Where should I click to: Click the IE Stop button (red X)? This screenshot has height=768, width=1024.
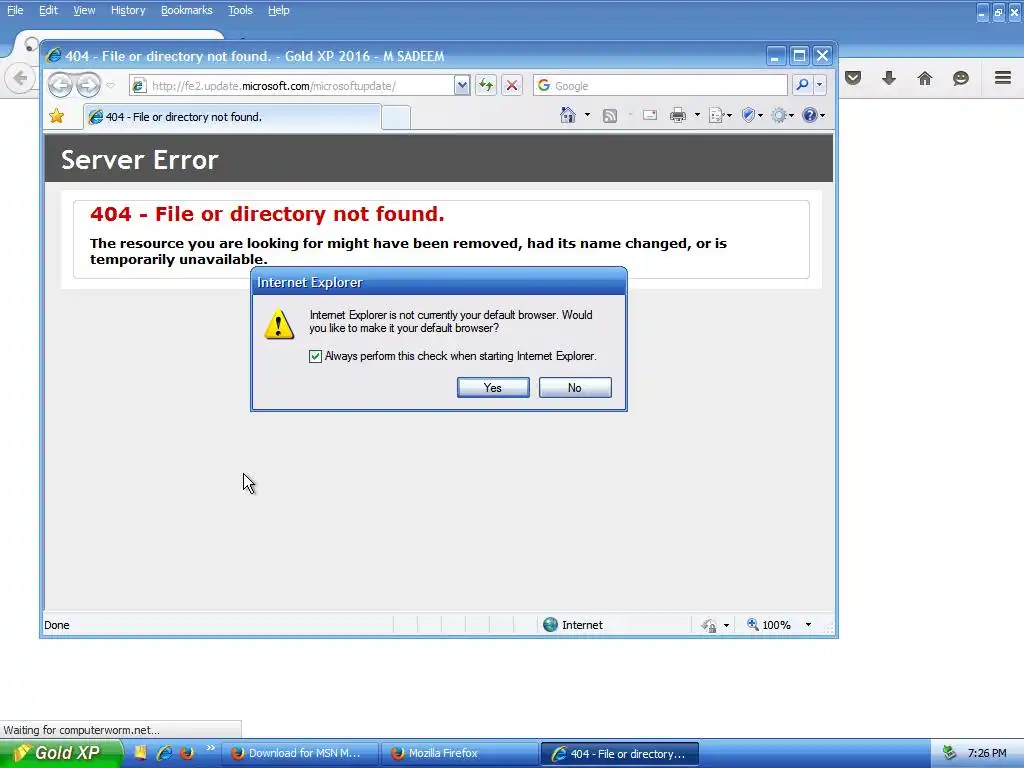512,86
